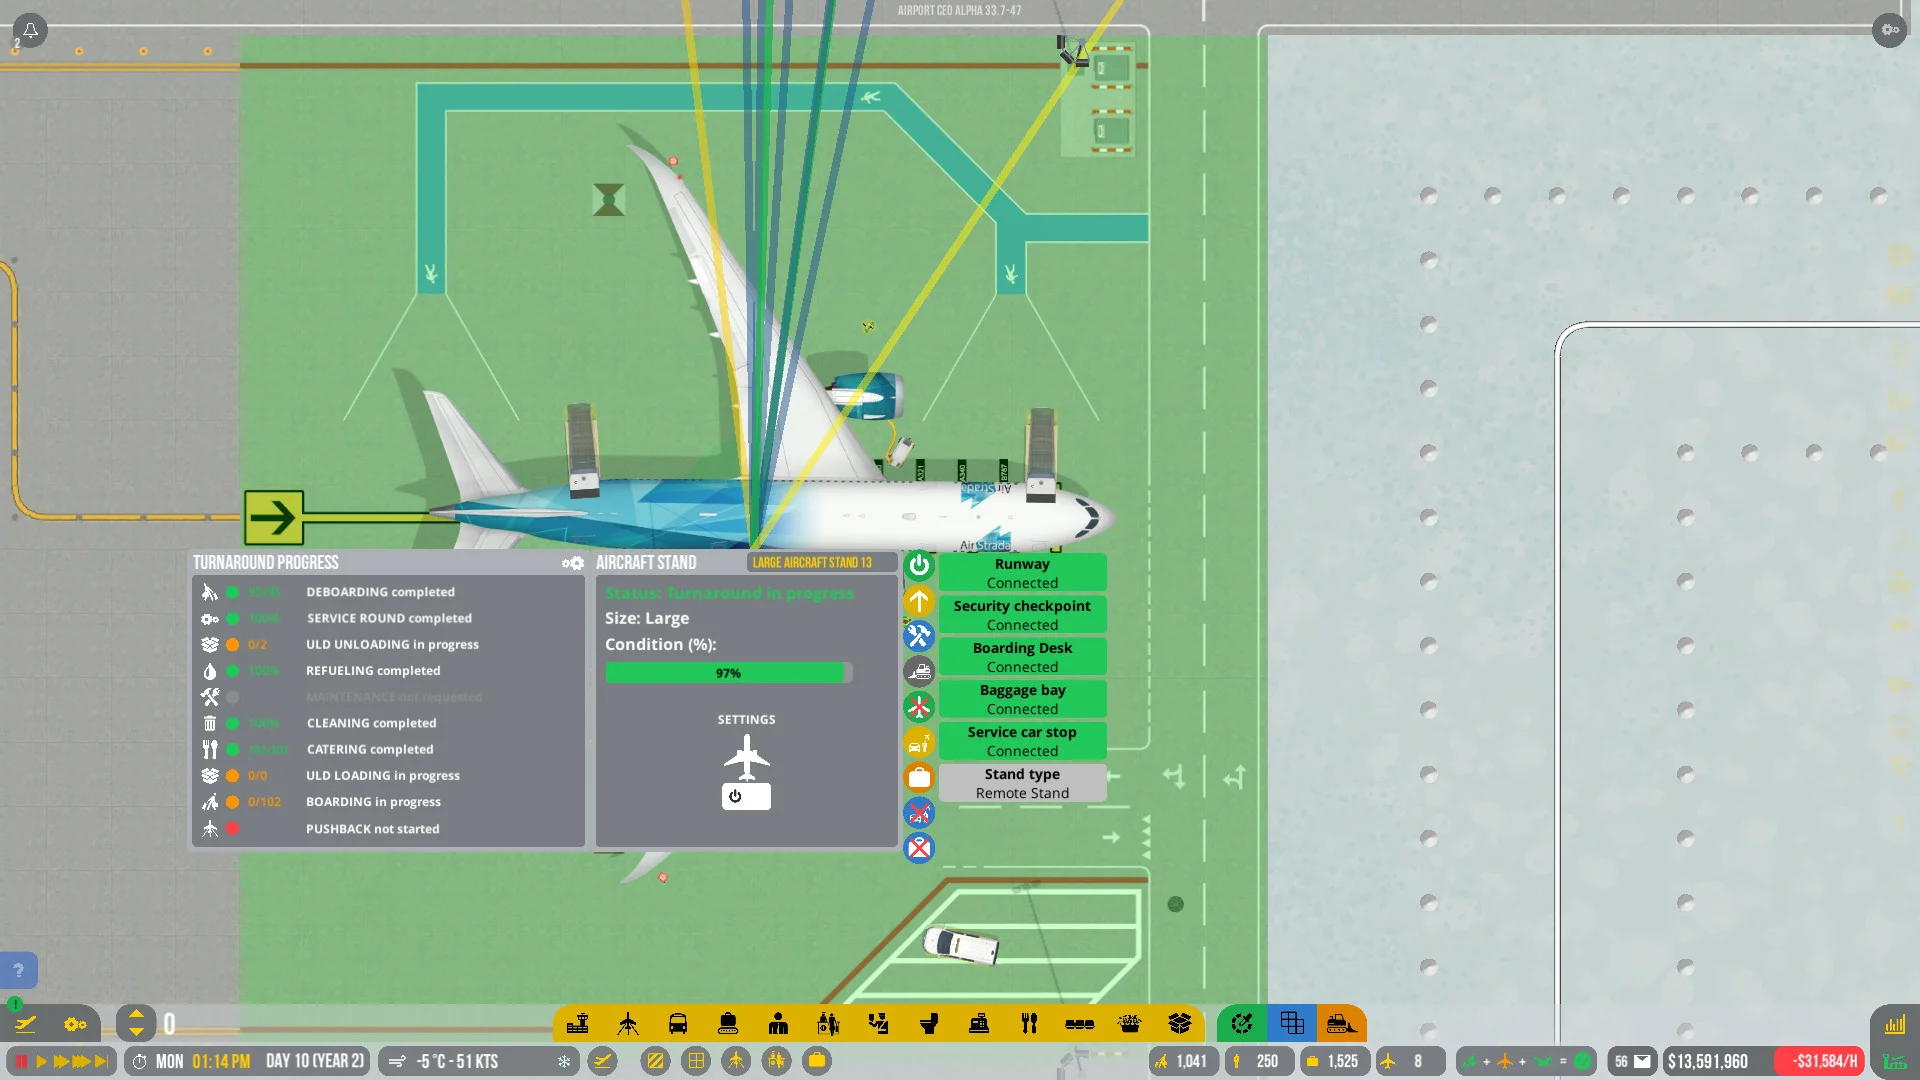The height and width of the screenshot is (1080, 1920).
Task: Click the Stand type Remote Stand button
Action: click(x=1021, y=783)
